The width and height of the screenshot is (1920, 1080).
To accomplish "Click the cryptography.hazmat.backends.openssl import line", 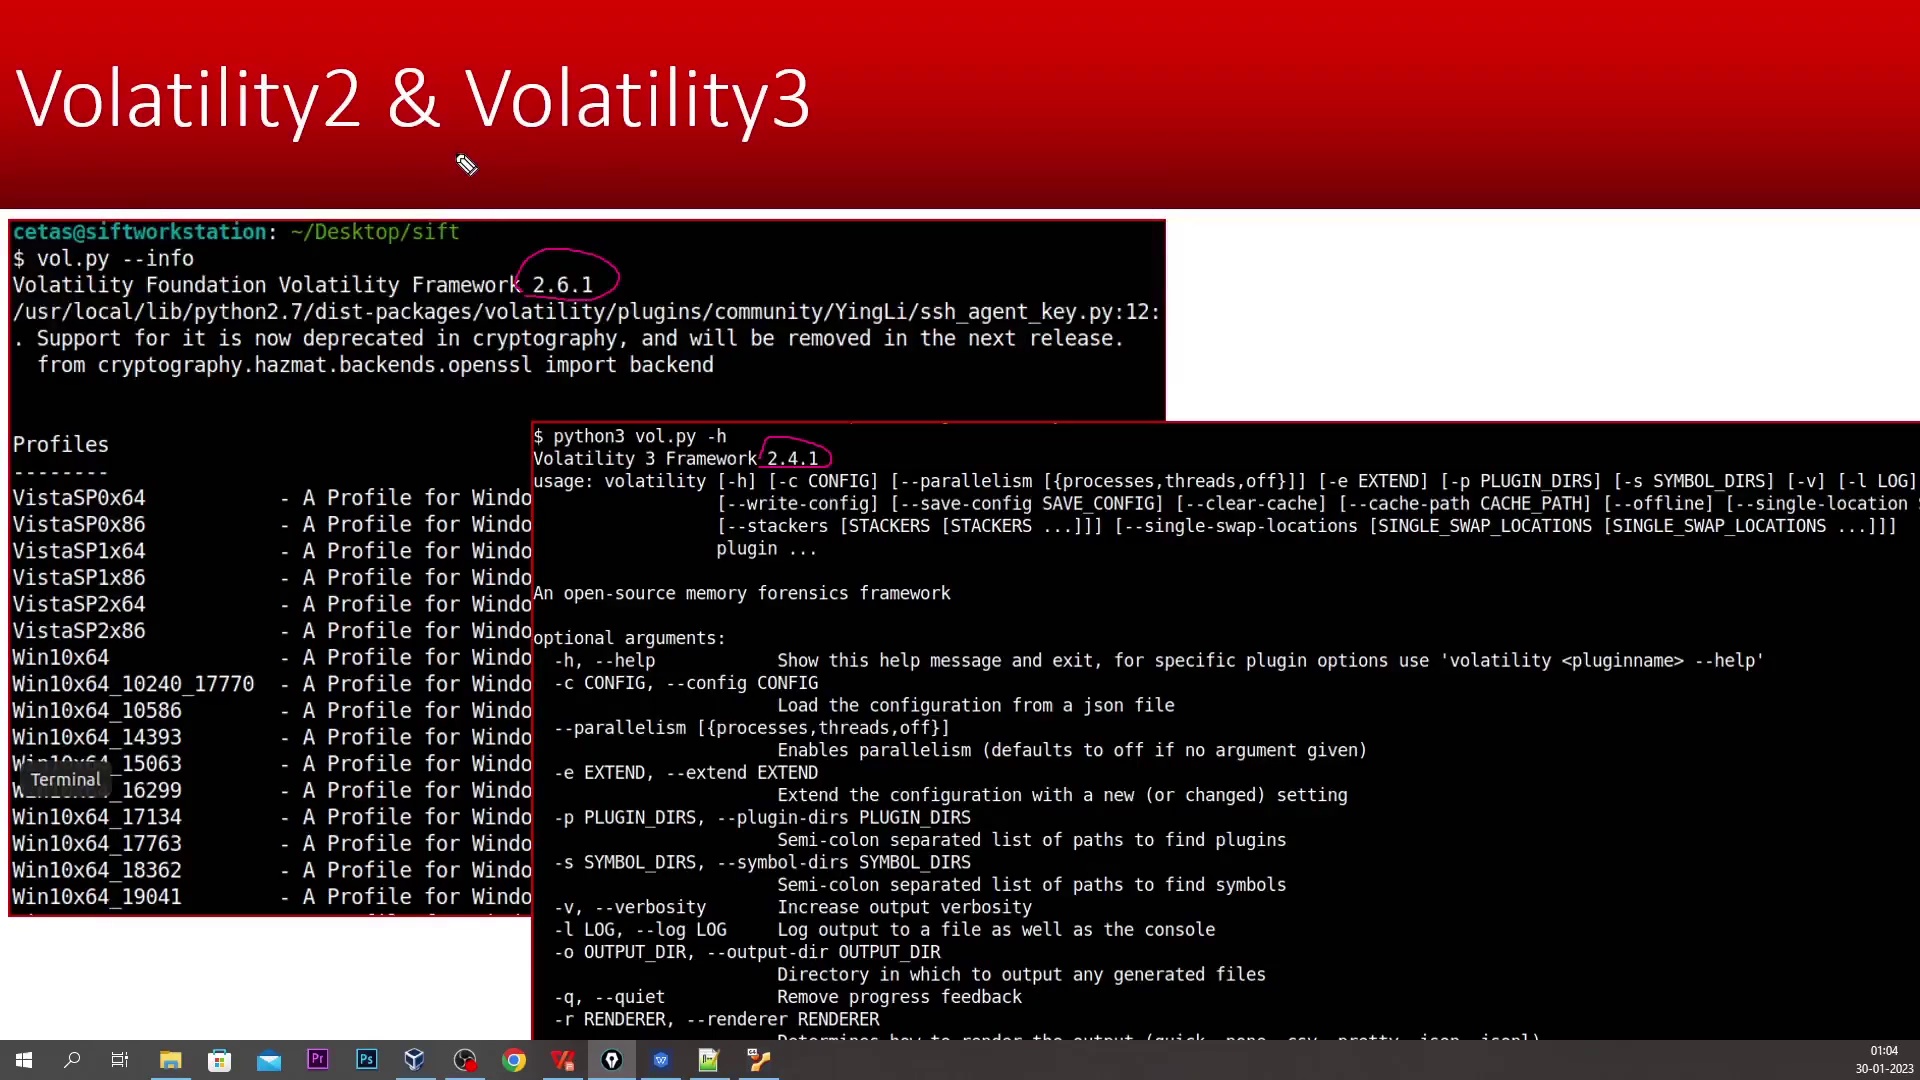I will click(x=375, y=365).
